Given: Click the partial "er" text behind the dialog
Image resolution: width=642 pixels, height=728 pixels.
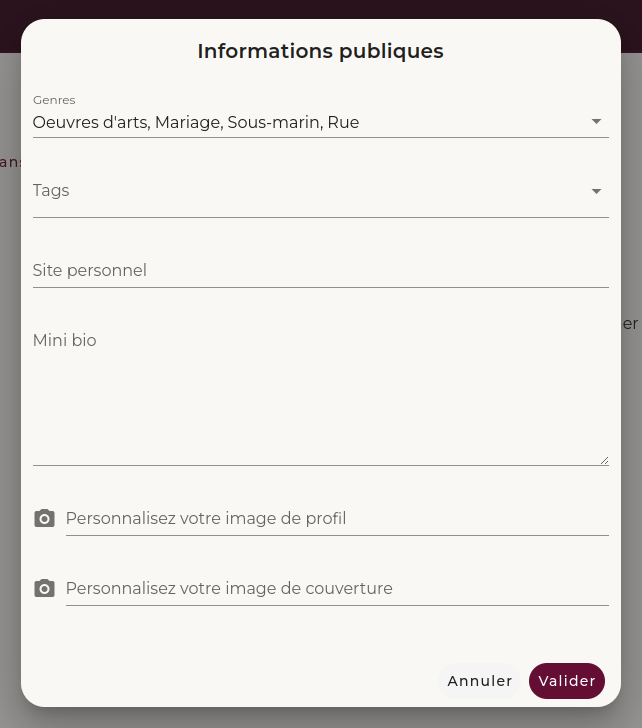Looking at the screenshot, I should [631, 324].
